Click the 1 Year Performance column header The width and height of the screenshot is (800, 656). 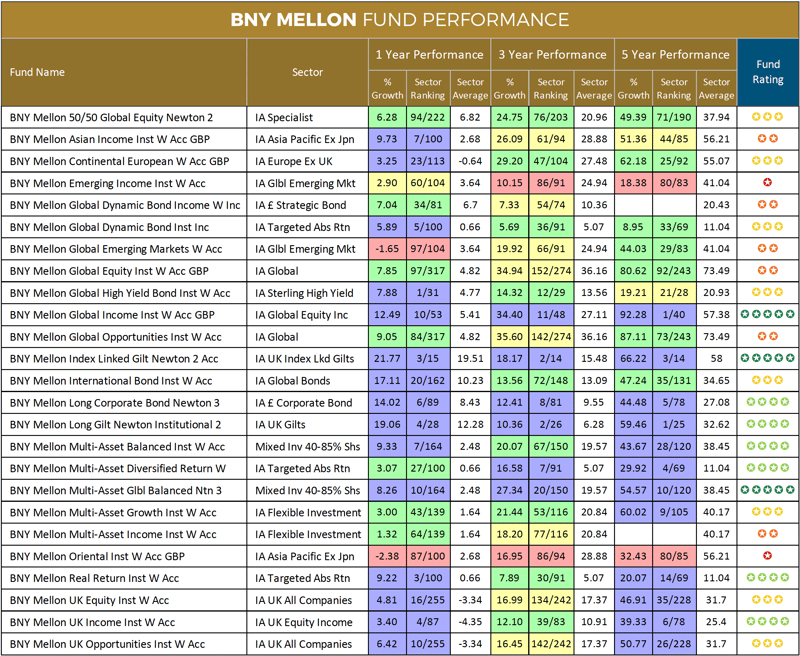tap(428, 54)
